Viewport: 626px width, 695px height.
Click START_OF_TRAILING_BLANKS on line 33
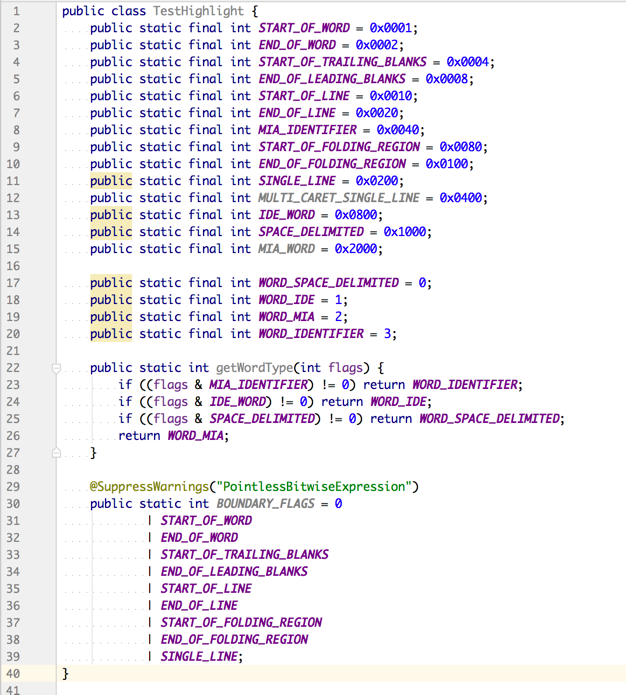pyautogui.click(x=245, y=555)
